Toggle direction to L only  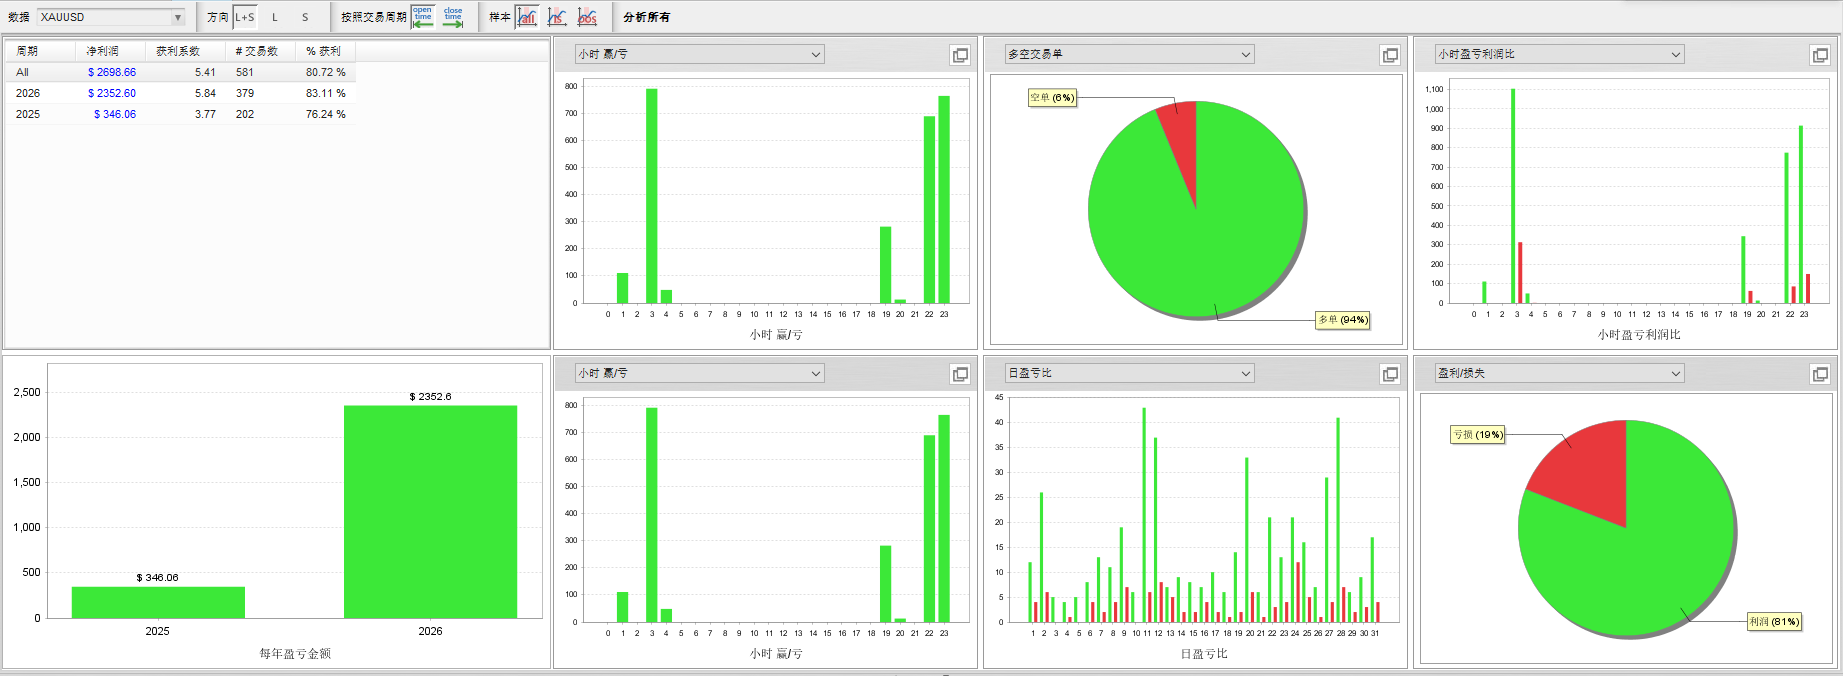[275, 17]
